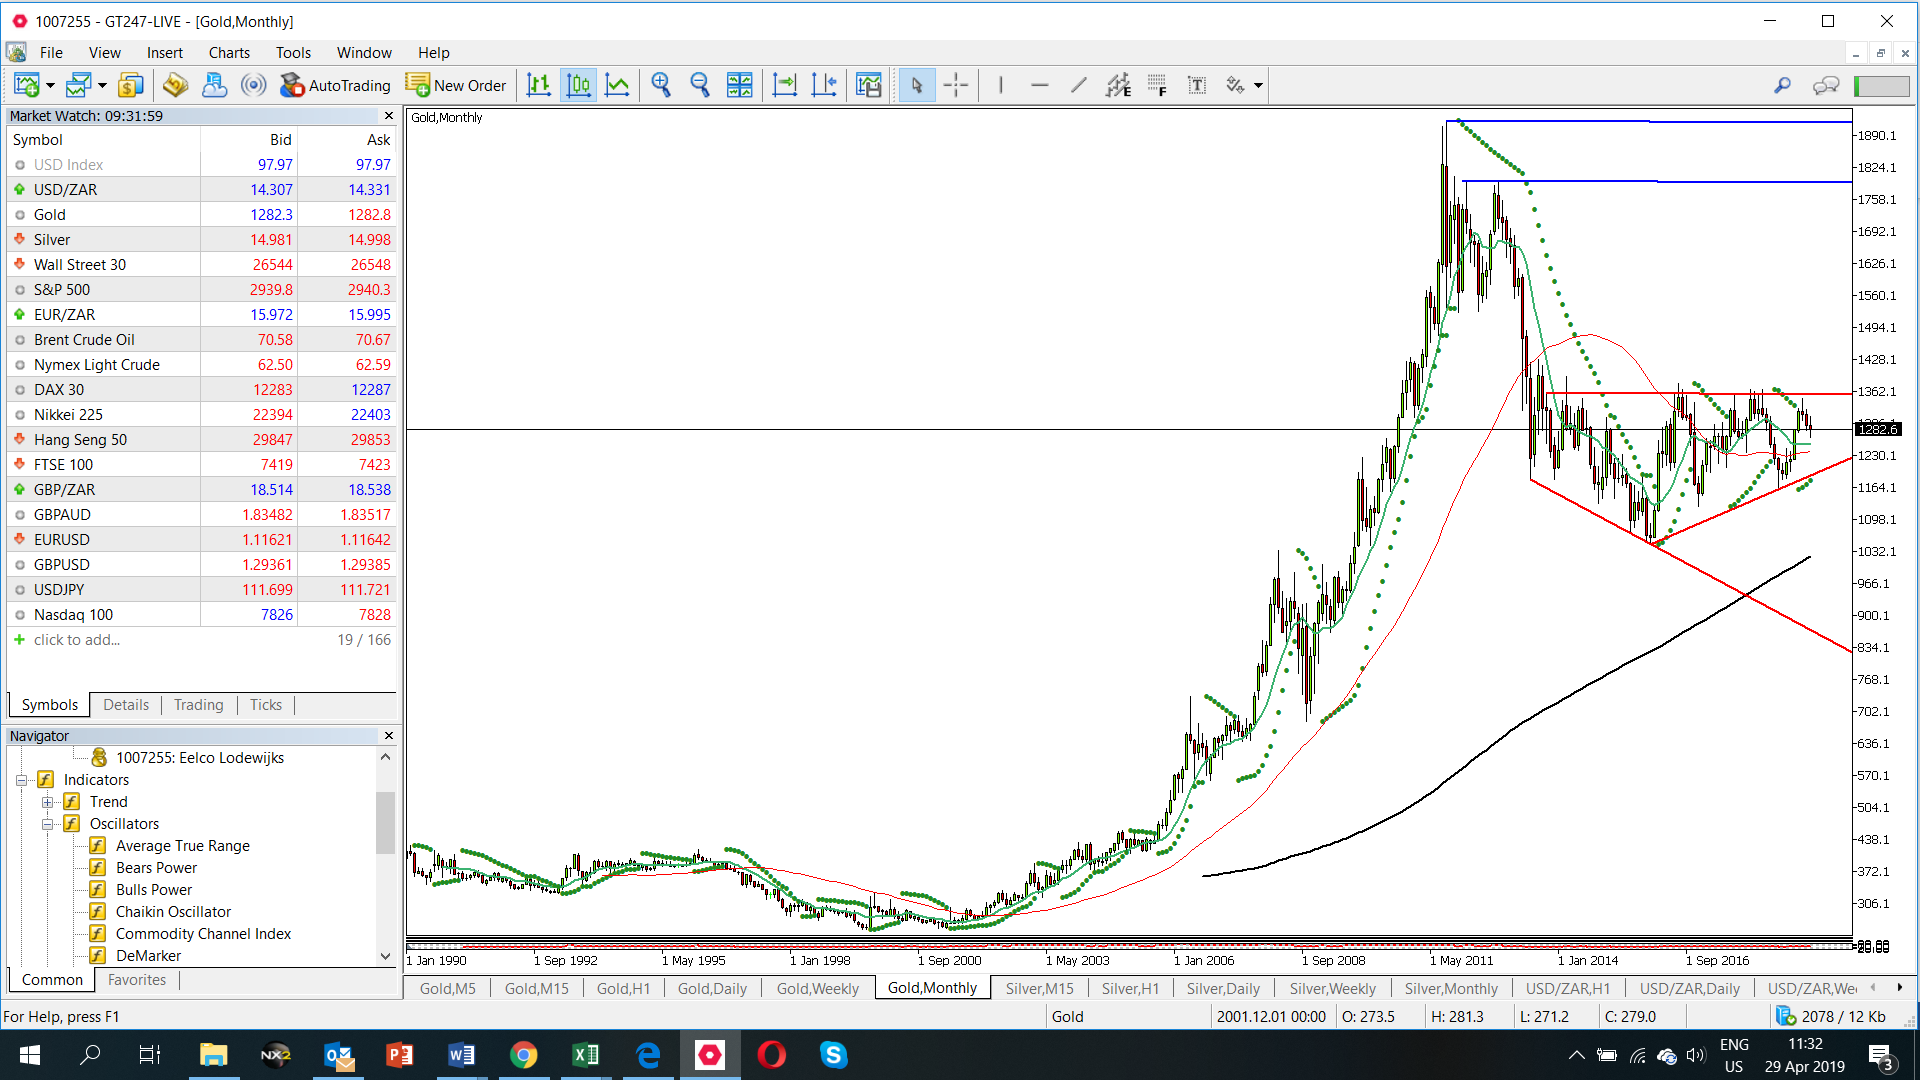The image size is (1920, 1080).
Task: Click the connection status icon in status bar
Action: 1786,1016
